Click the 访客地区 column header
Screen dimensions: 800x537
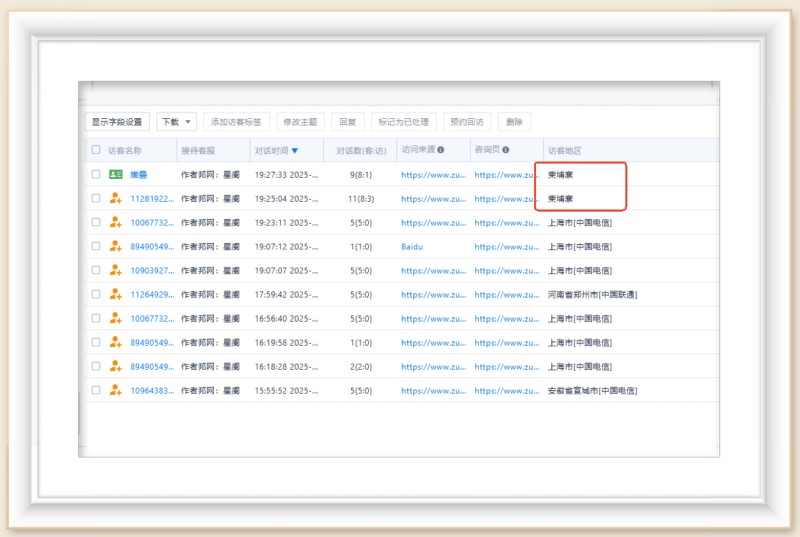[565, 151]
